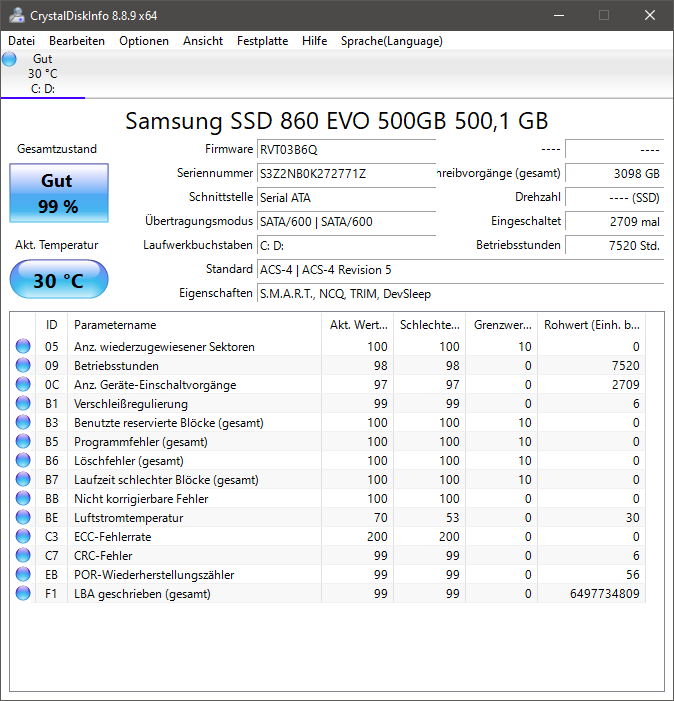The image size is (674, 701).
Task: Open the Ansicht menu
Action: [203, 41]
